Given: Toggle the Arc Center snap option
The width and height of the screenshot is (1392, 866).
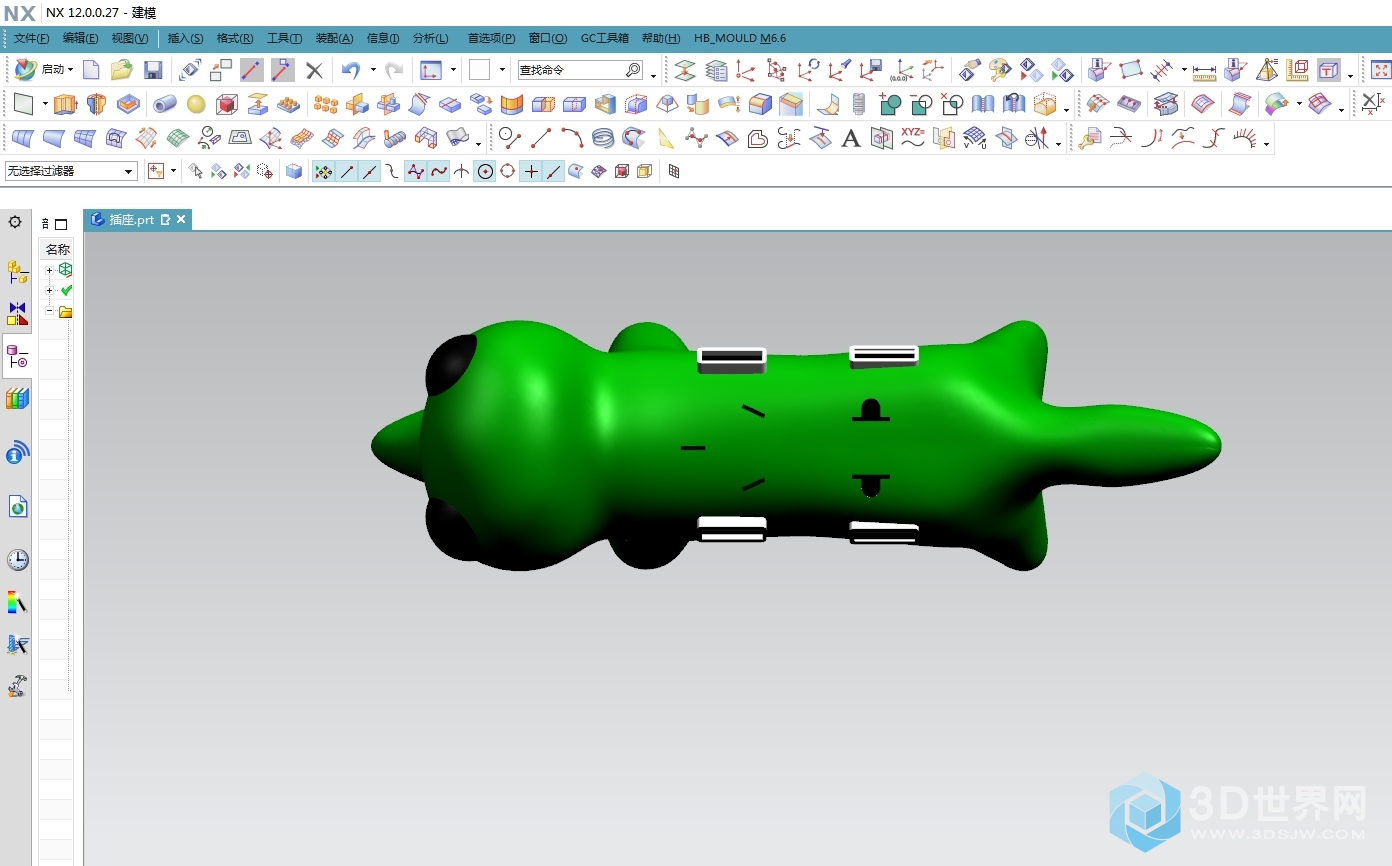Looking at the screenshot, I should (x=485, y=171).
